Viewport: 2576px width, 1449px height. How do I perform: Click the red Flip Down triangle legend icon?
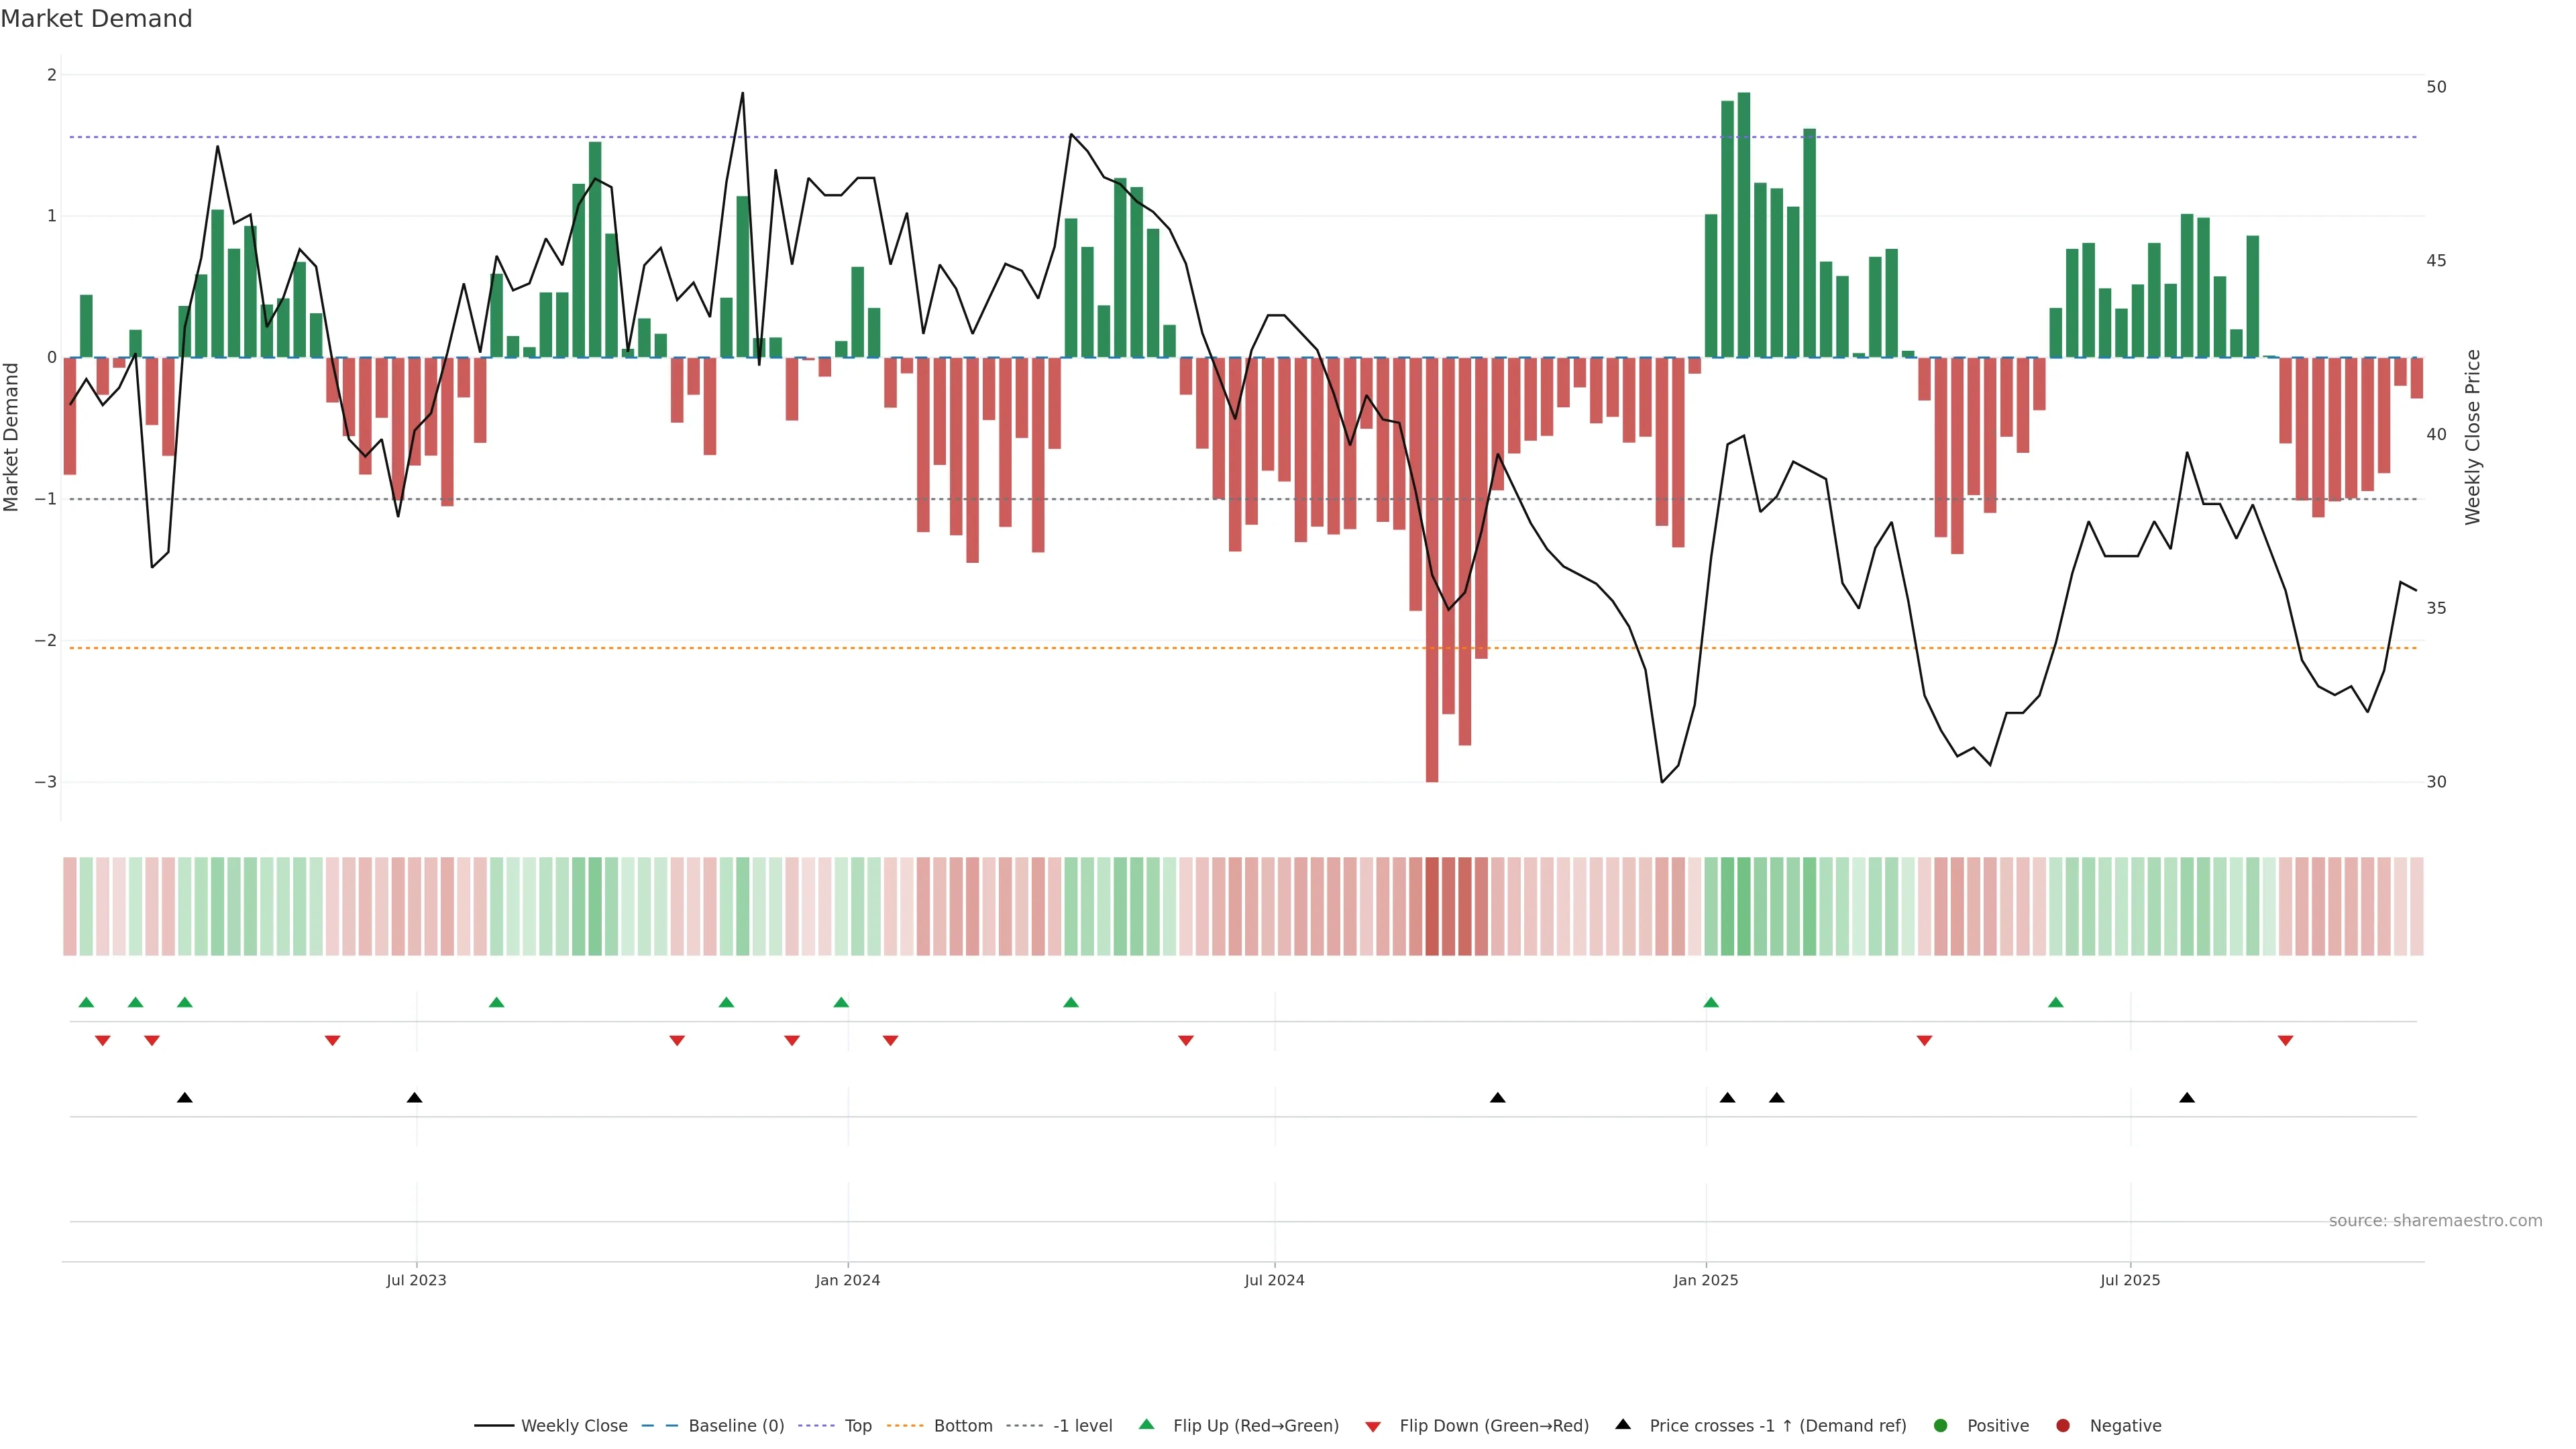click(x=1373, y=1426)
